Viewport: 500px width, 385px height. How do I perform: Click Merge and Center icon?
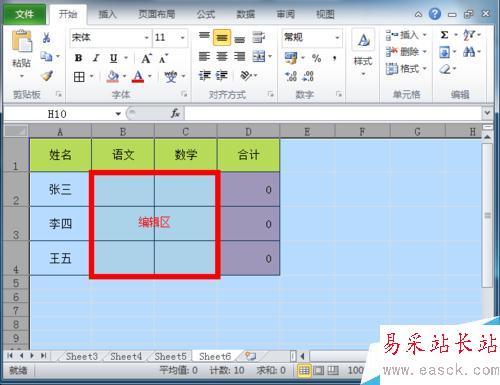(x=259, y=57)
